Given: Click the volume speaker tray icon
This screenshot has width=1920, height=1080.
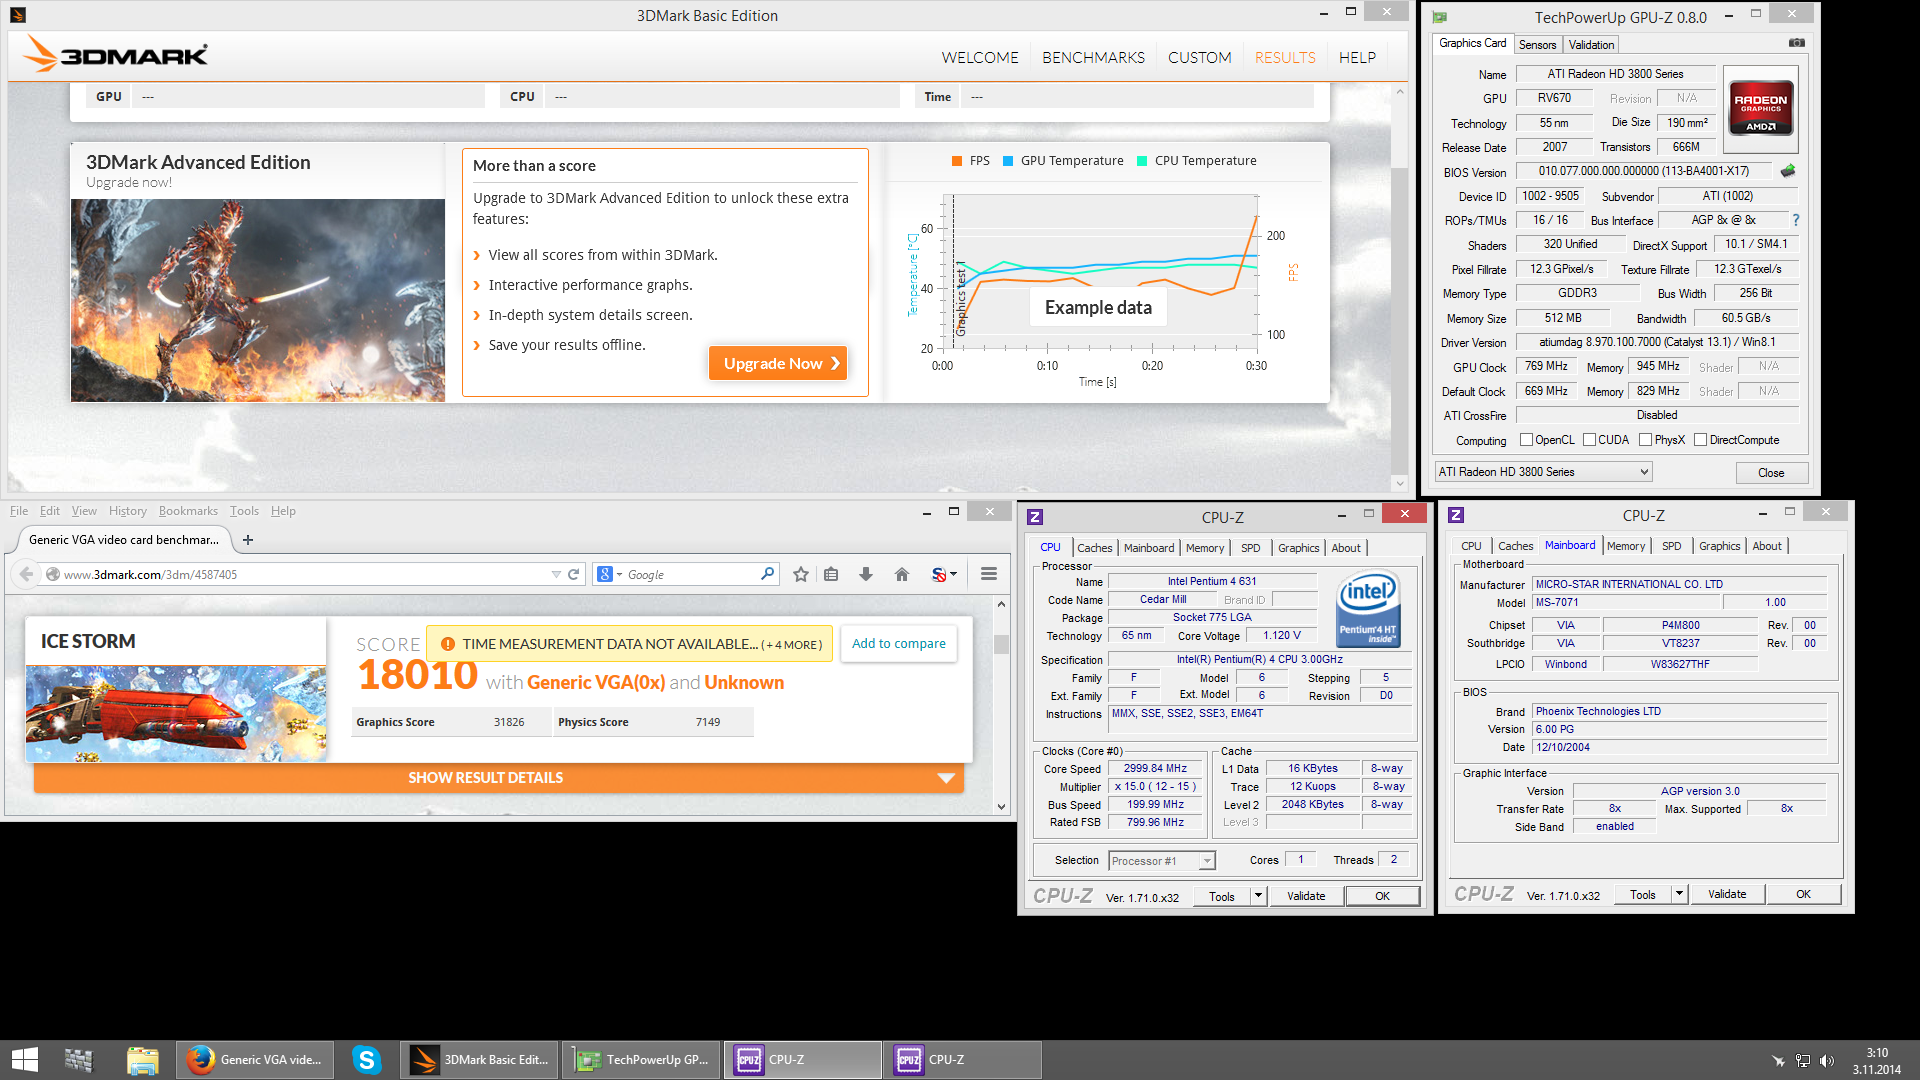Looking at the screenshot, I should [x=1827, y=1061].
